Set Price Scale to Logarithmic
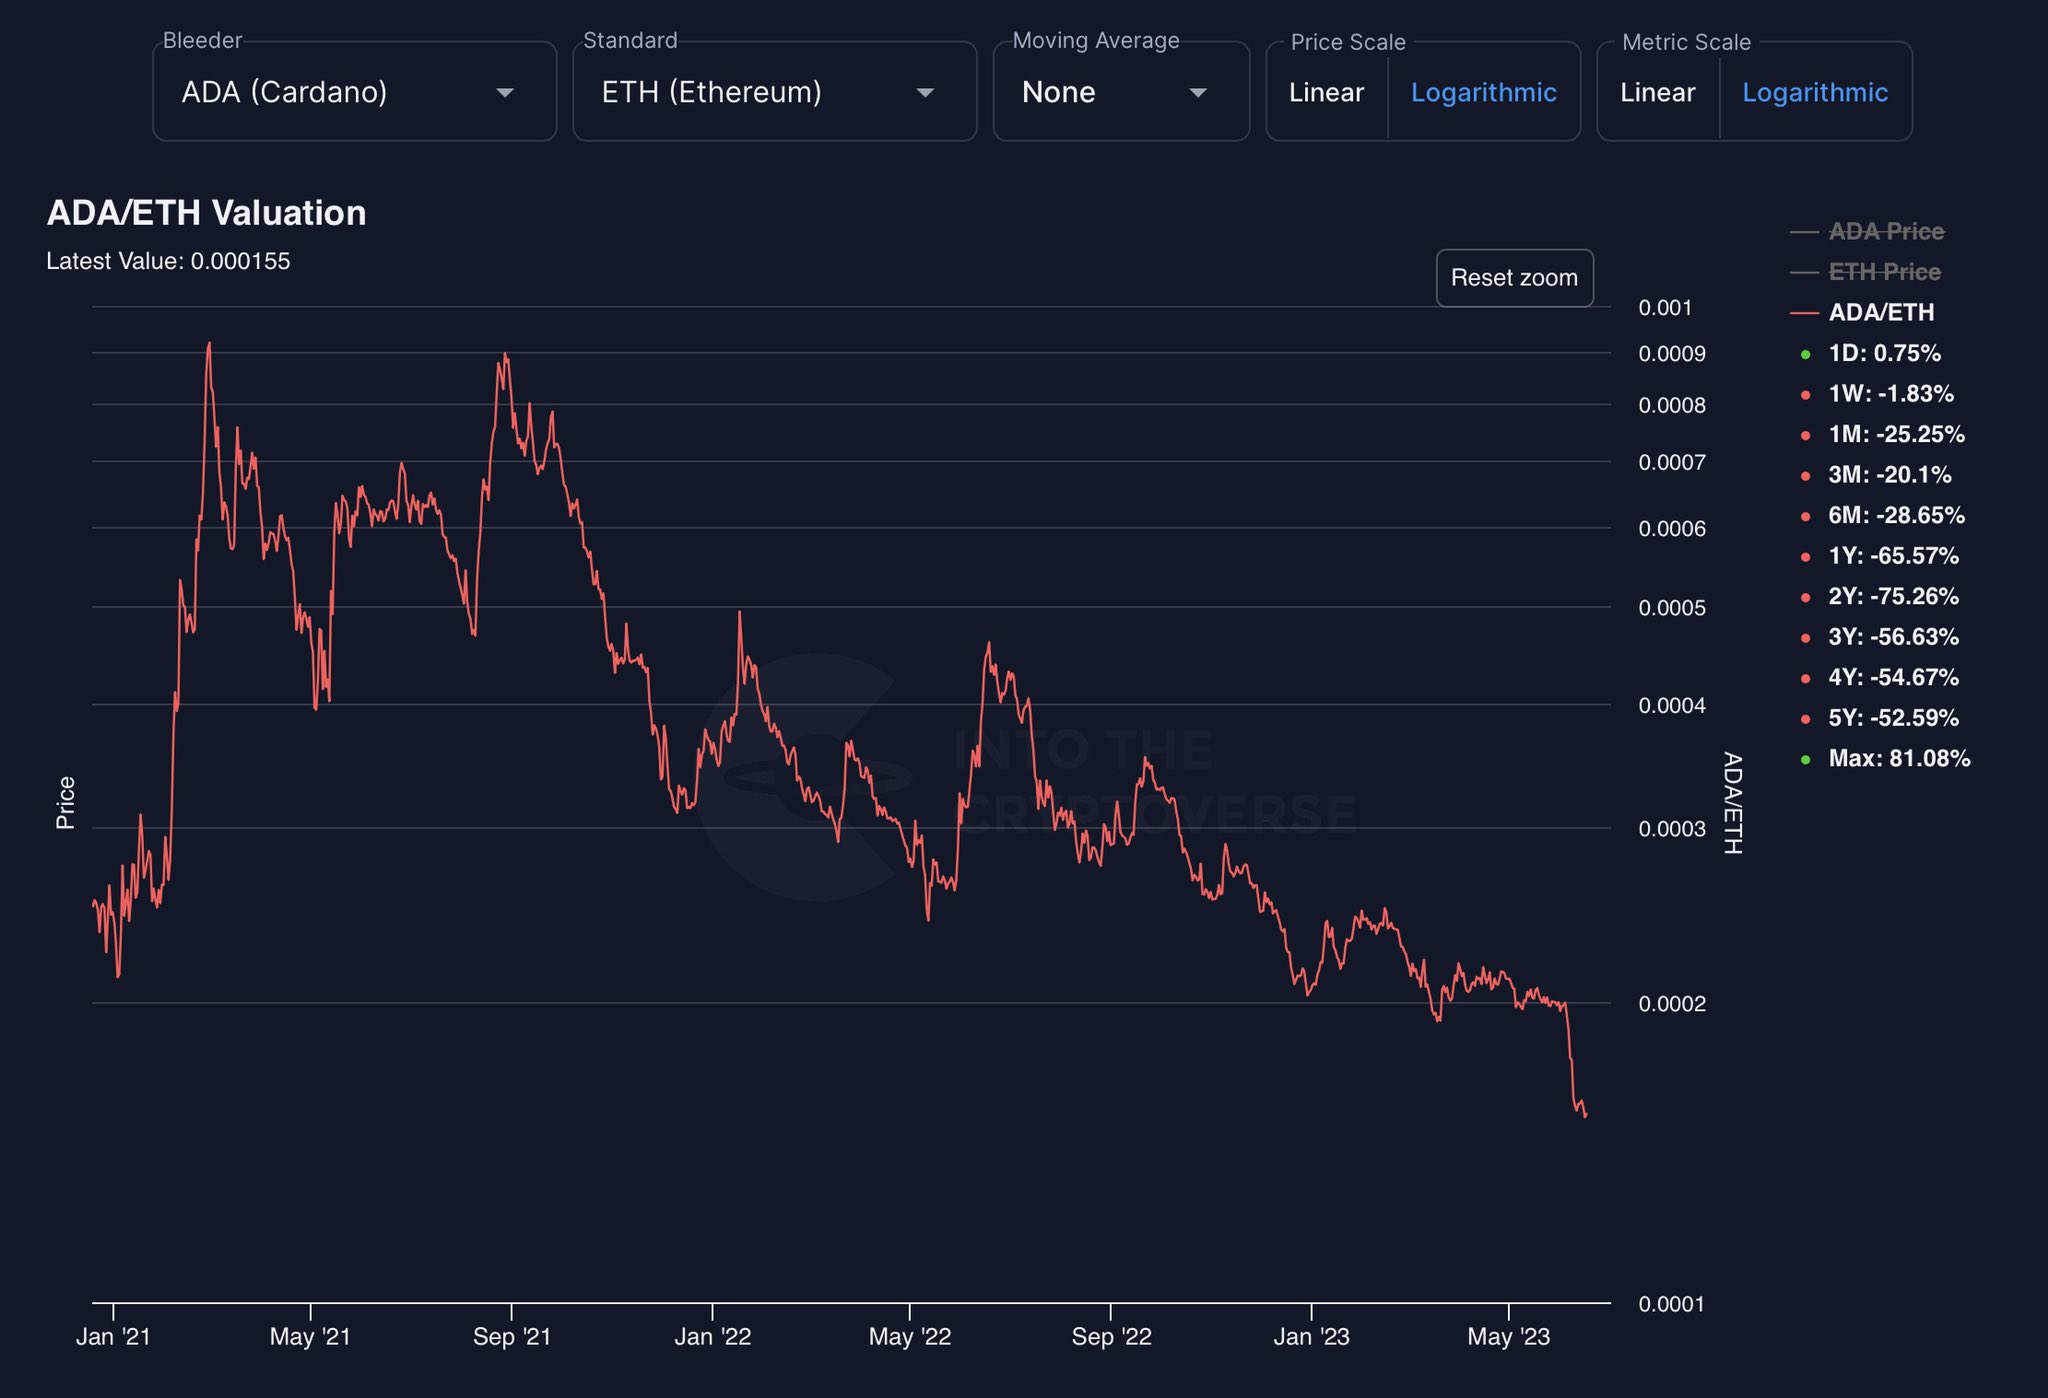The width and height of the screenshot is (2048, 1398). pyautogui.click(x=1483, y=93)
